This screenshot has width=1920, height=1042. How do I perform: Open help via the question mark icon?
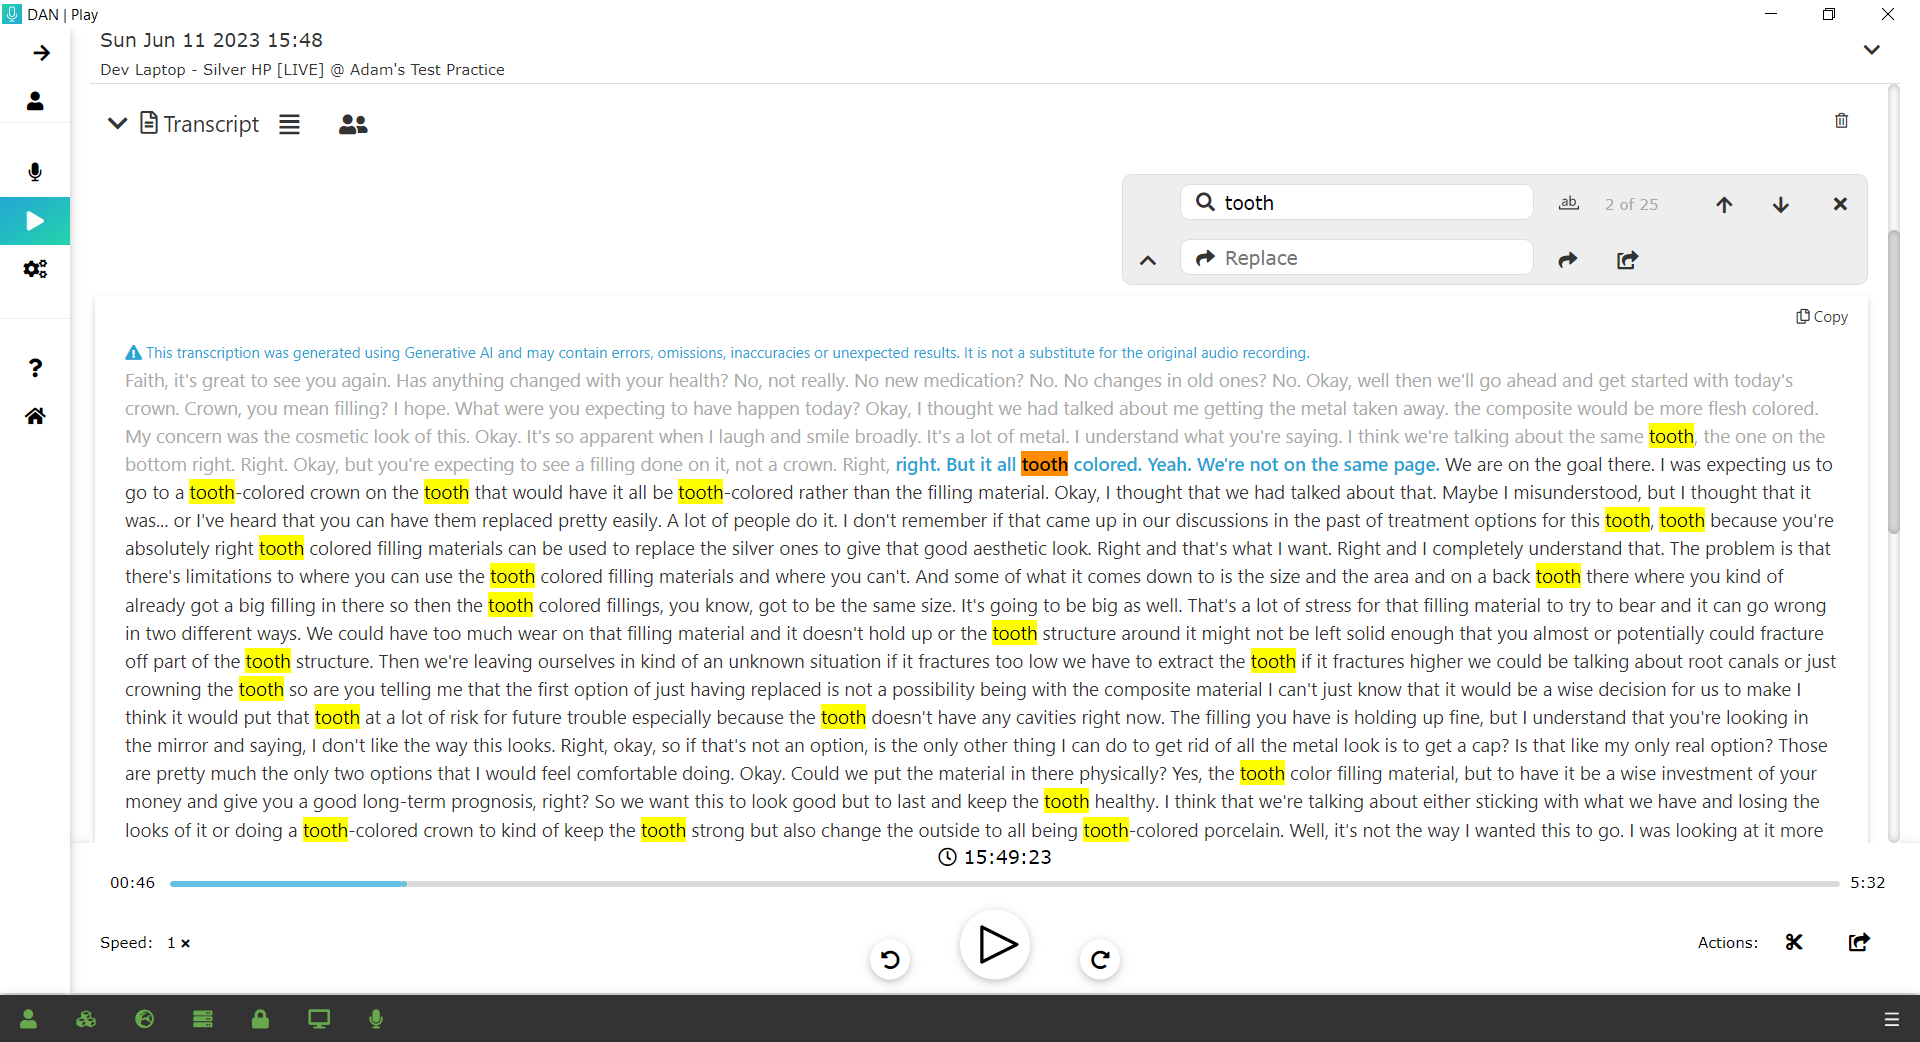click(x=35, y=368)
